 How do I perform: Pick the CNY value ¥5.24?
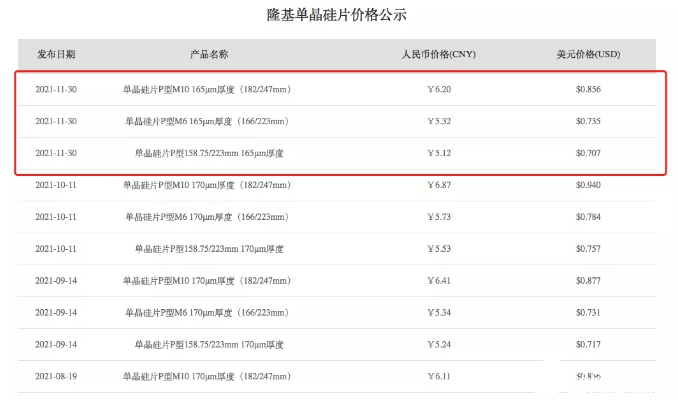pyautogui.click(x=439, y=345)
